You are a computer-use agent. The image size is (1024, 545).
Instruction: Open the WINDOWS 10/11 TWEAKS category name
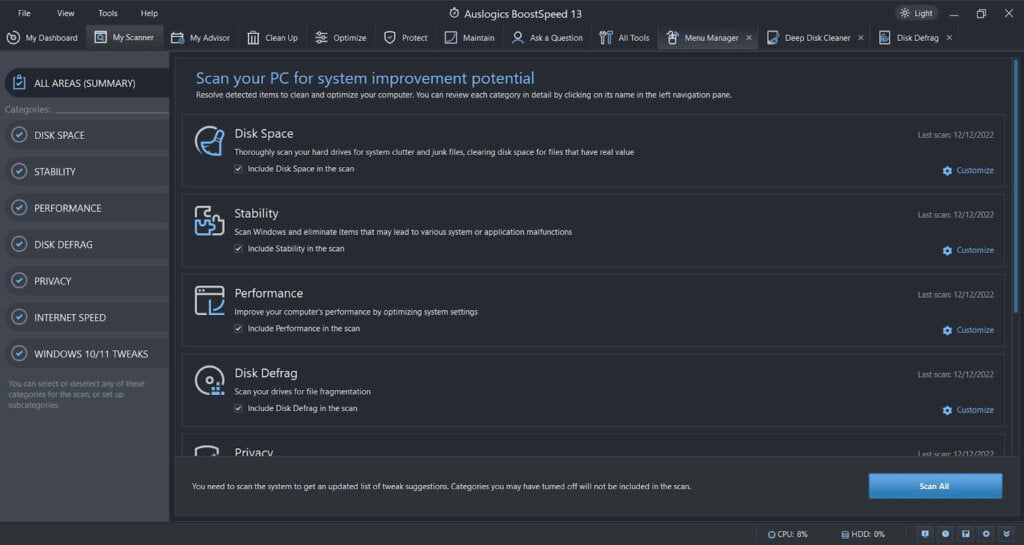tap(91, 354)
